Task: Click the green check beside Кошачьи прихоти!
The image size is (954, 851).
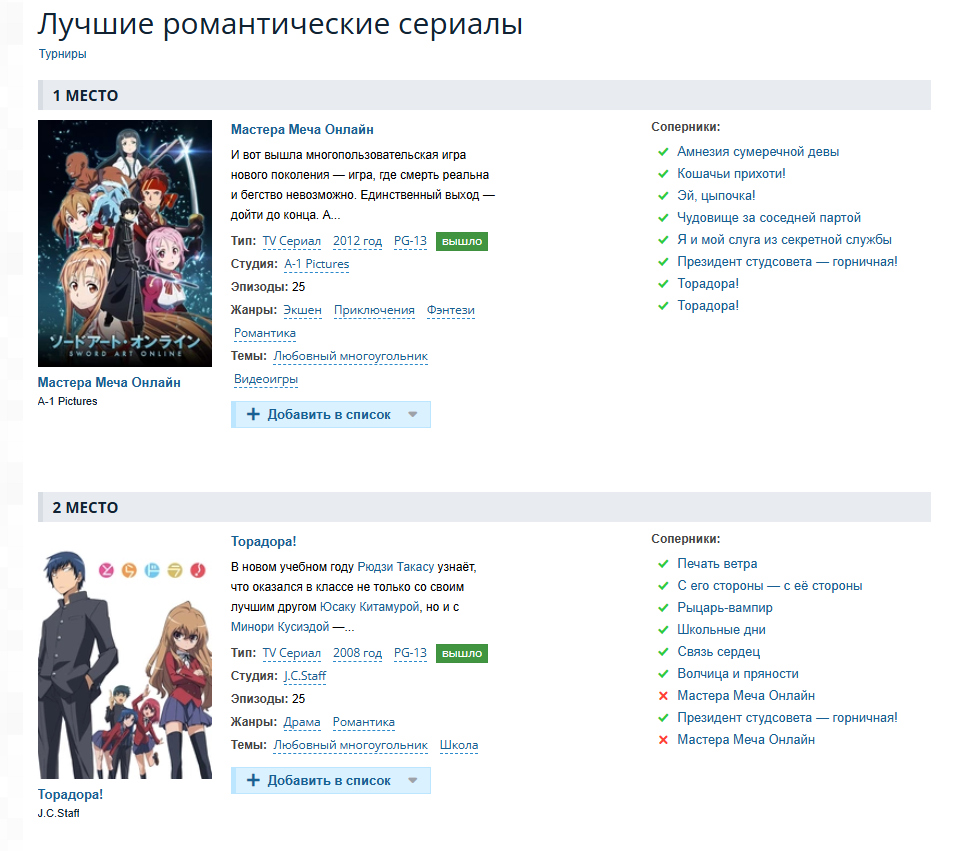Action: [663, 174]
